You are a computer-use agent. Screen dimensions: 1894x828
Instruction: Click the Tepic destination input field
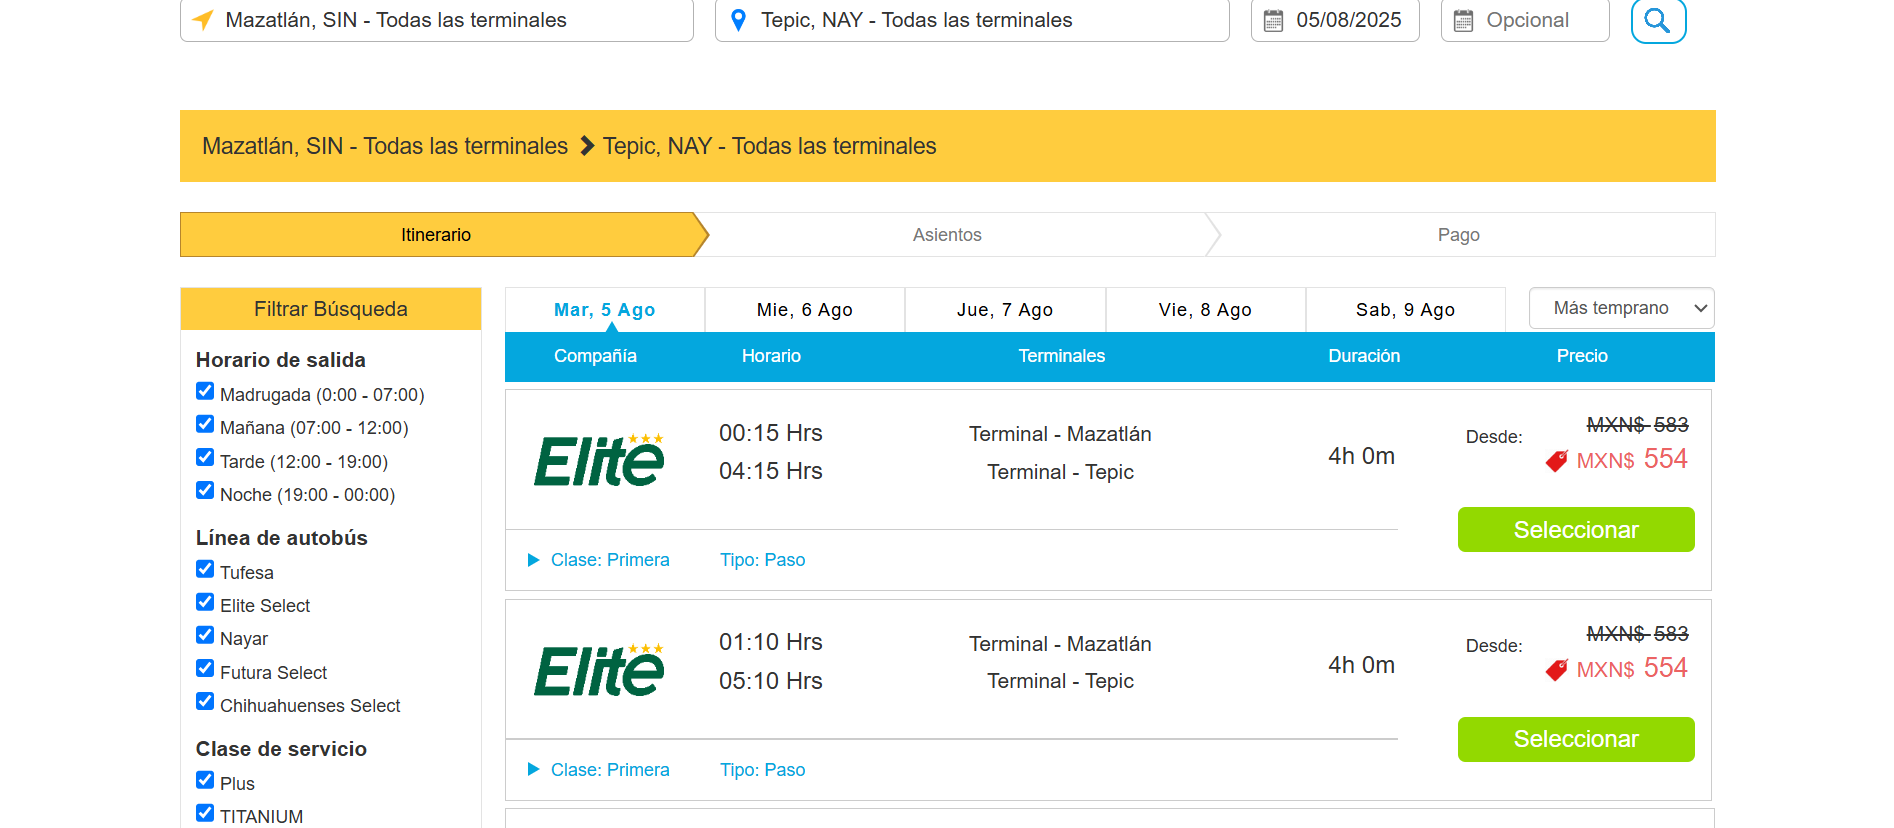[972, 20]
